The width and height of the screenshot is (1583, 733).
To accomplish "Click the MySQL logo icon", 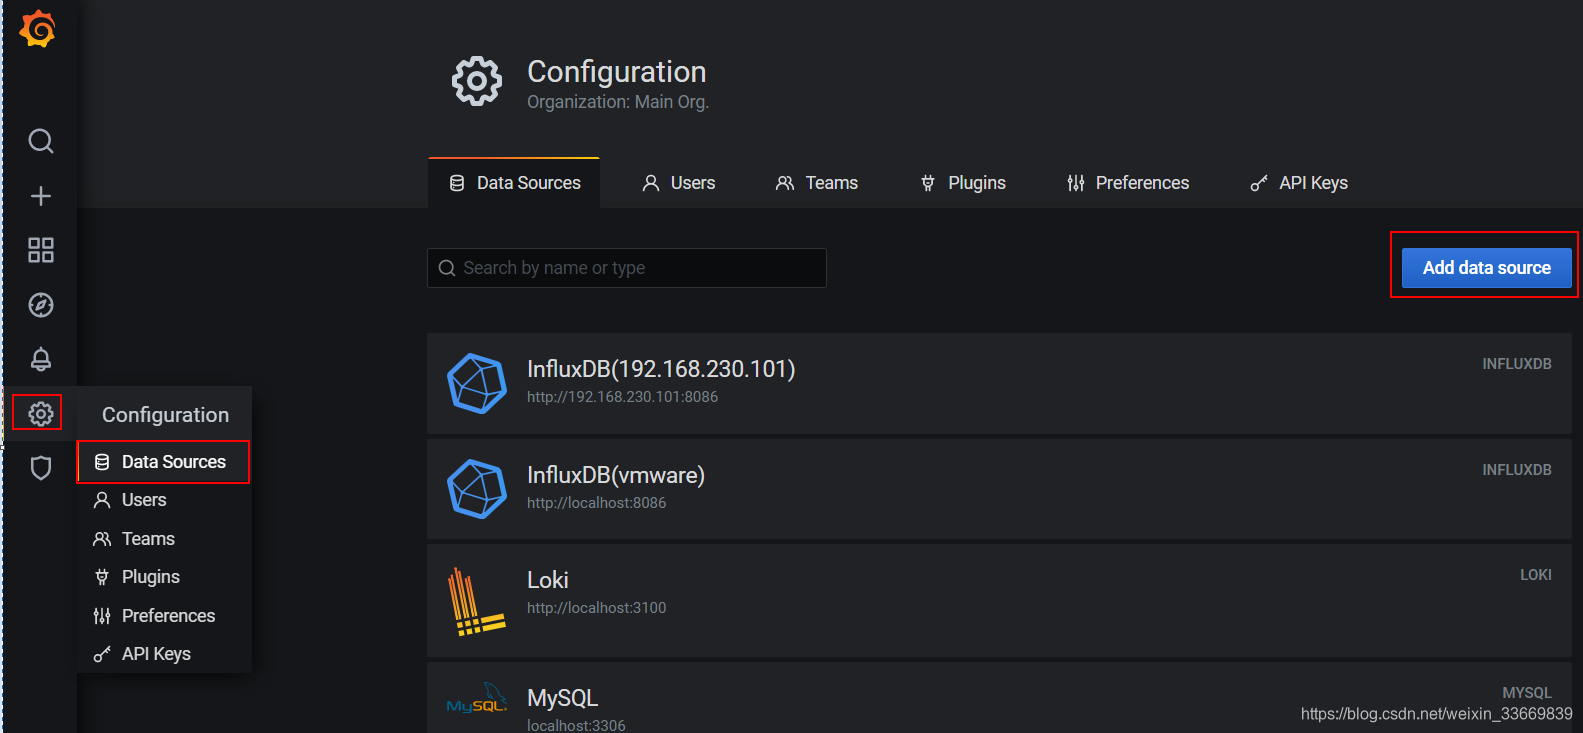I will click(x=477, y=698).
